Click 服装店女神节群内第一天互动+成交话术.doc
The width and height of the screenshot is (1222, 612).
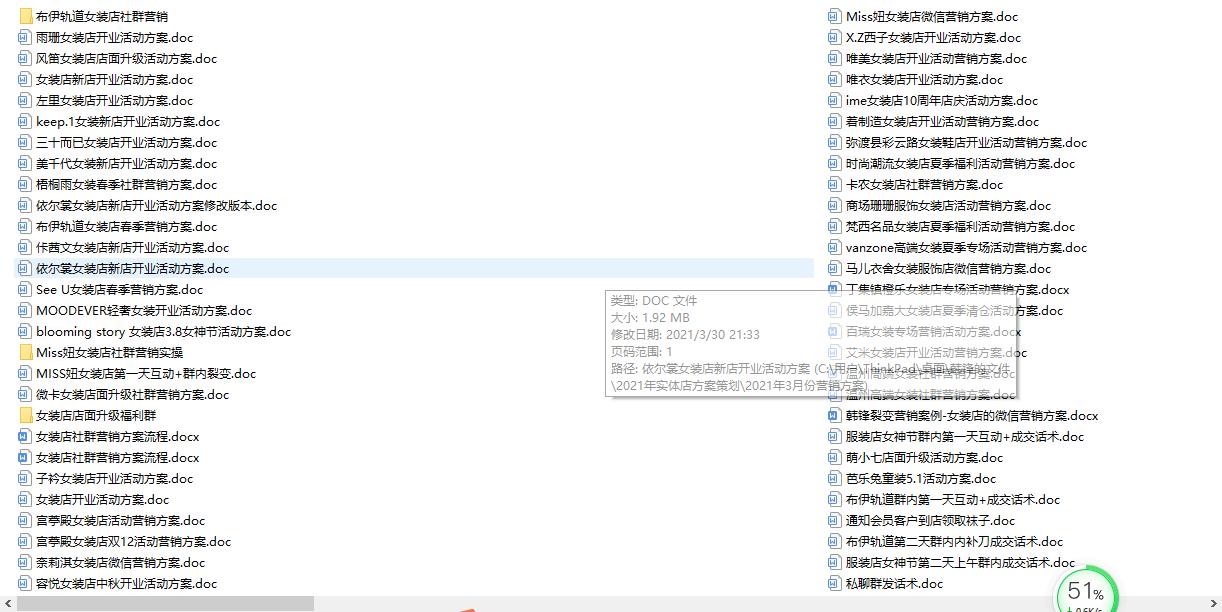[x=964, y=436]
